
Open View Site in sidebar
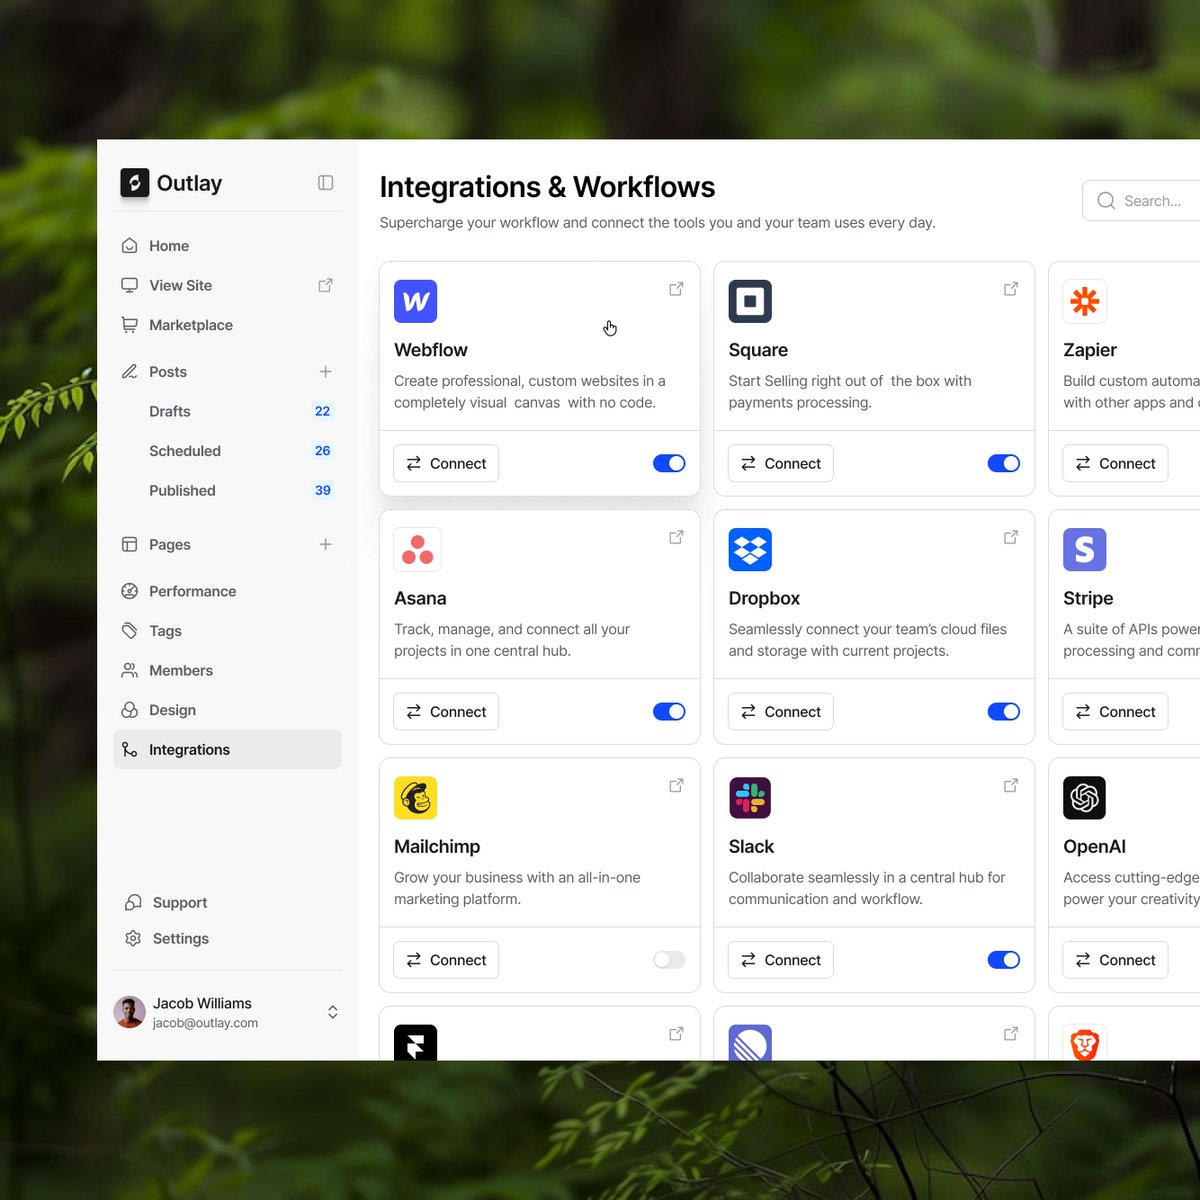[x=227, y=286]
